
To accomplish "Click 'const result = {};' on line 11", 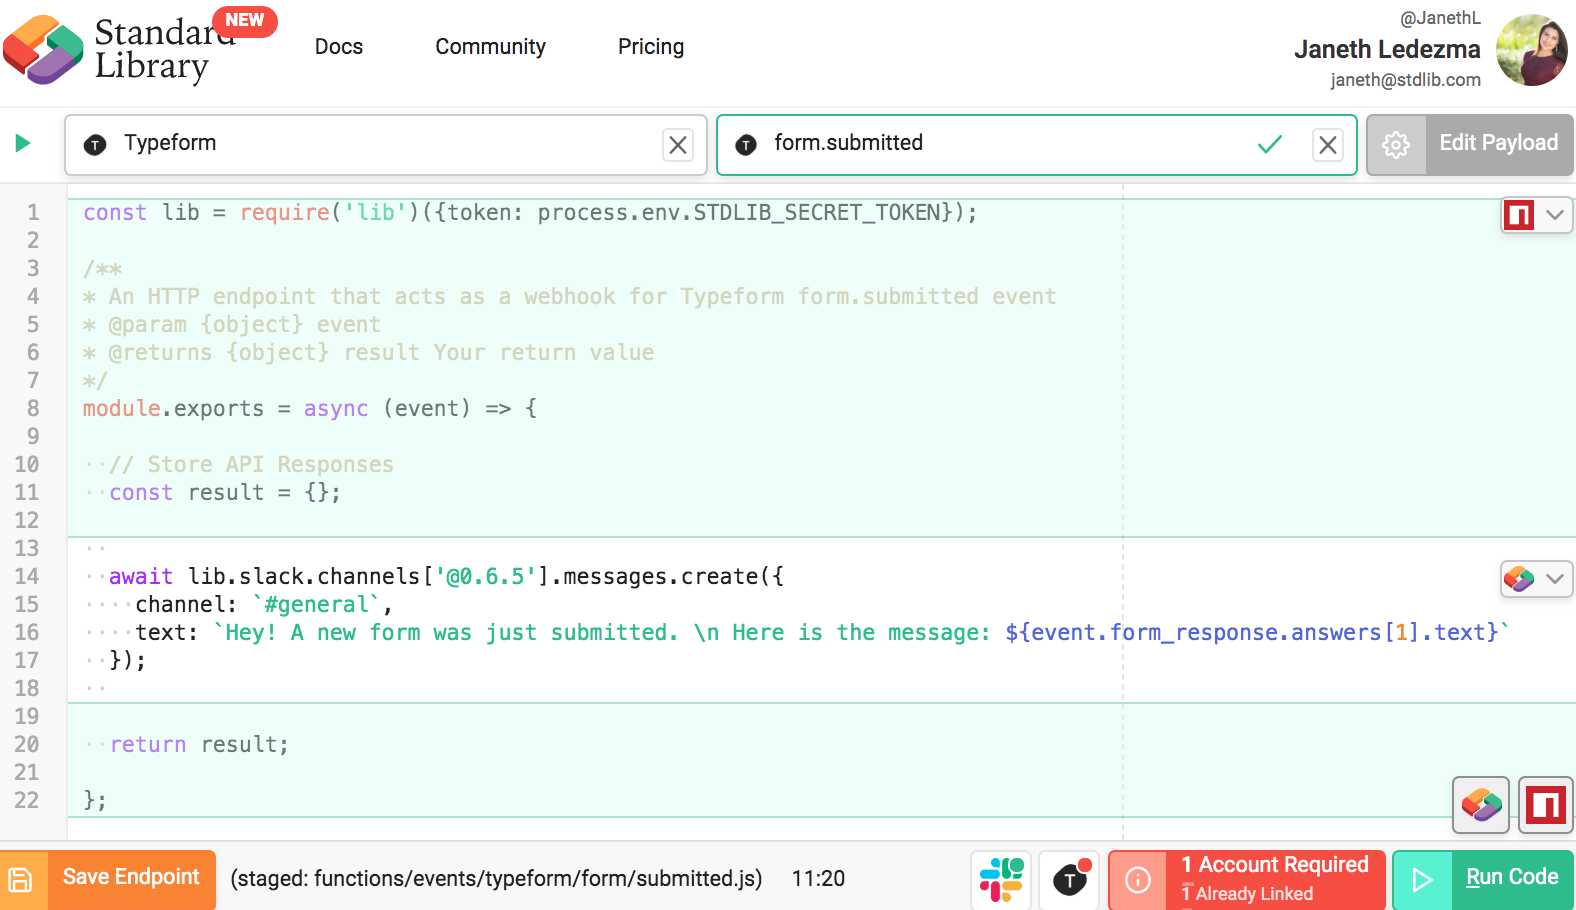I will 225,492.
